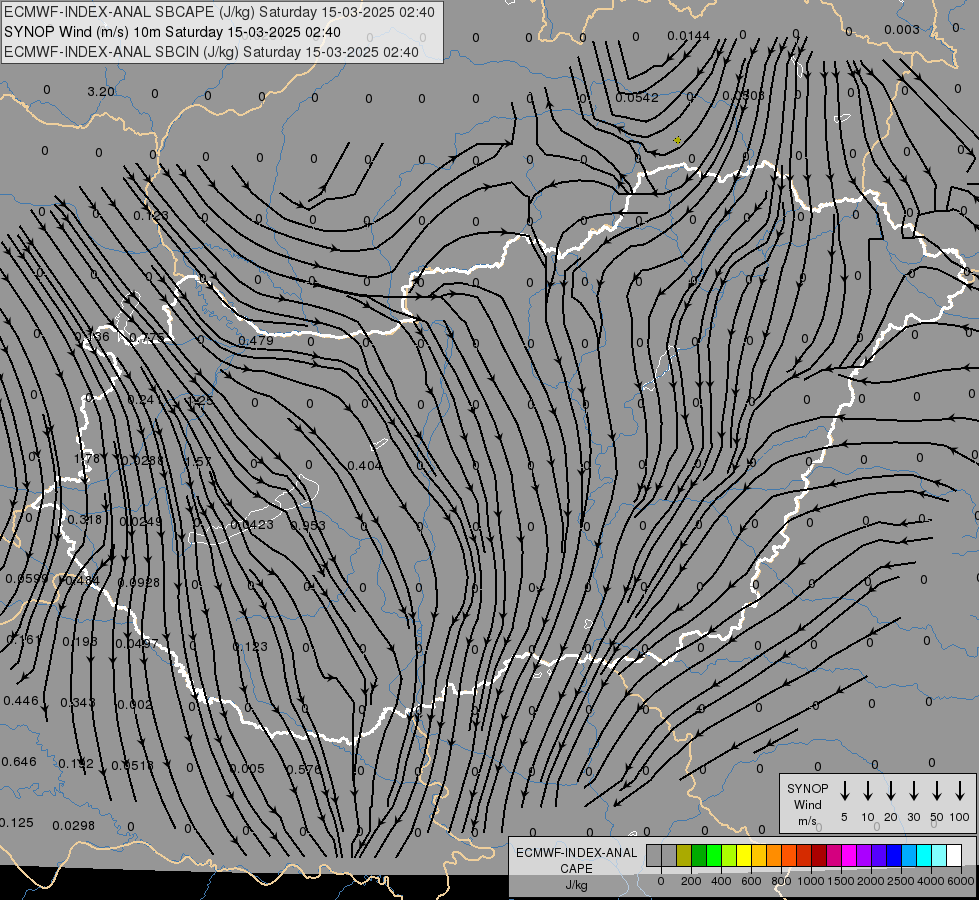Pick the amber CAPE swatch after 600

759,856
